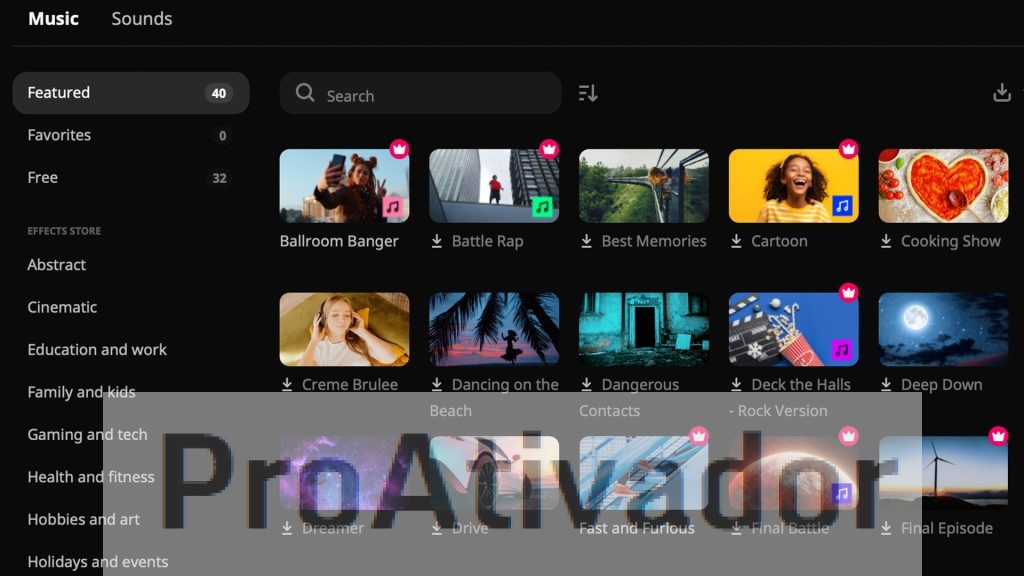This screenshot has width=1024, height=576.
Task: Show only Free tracks
Action: 42,177
